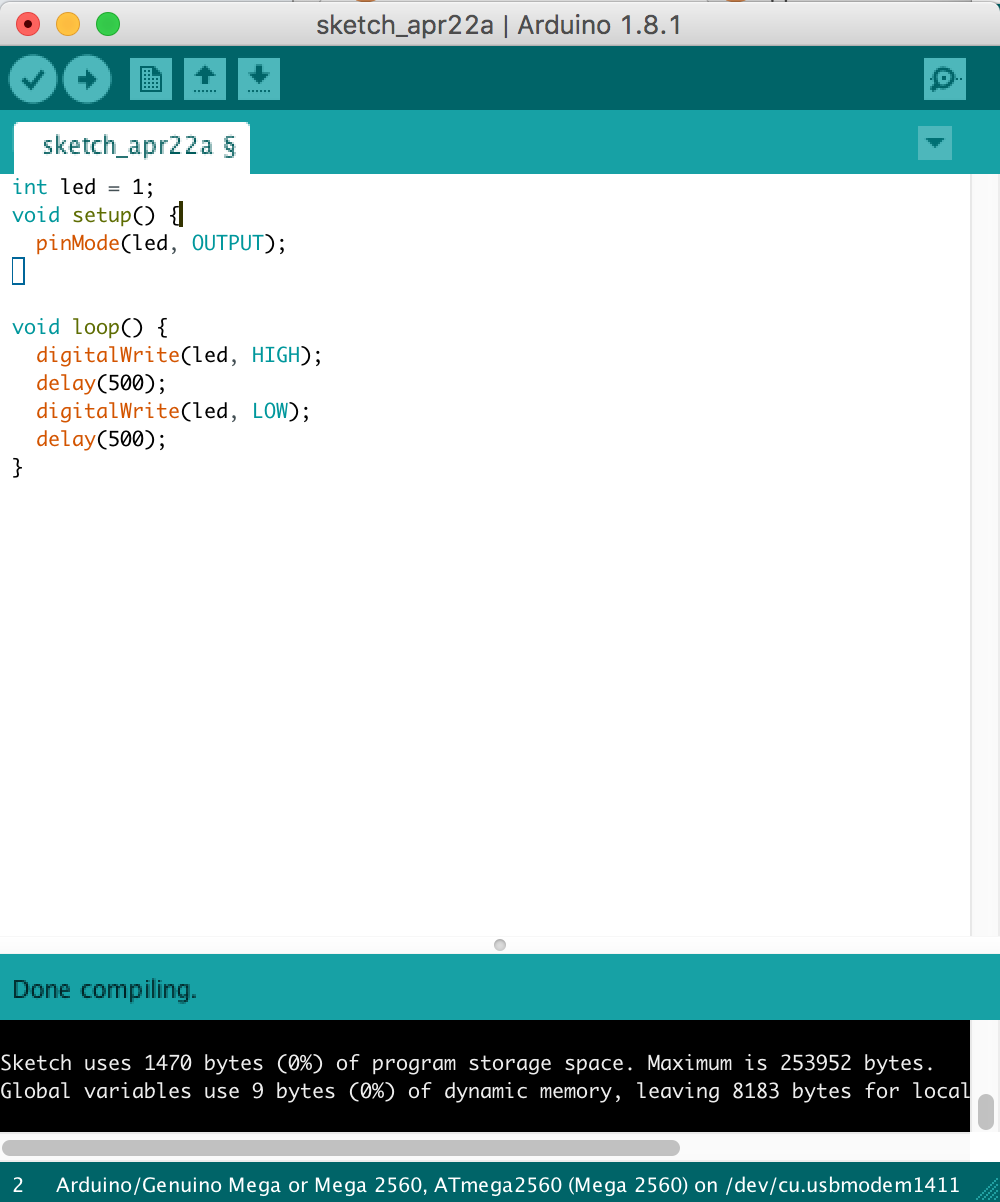Minimize the Arduino window with yellow button
This screenshot has width=1000, height=1202.
point(68,24)
